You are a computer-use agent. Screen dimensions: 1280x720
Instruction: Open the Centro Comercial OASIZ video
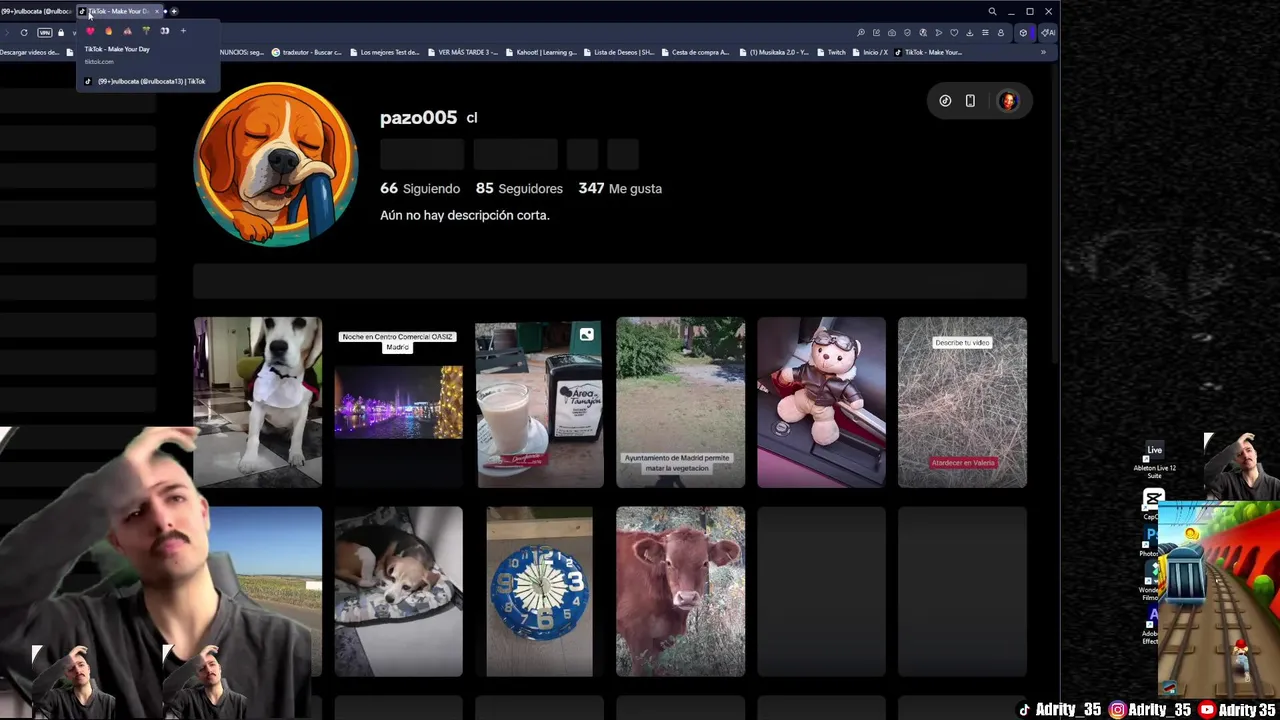[x=398, y=402]
